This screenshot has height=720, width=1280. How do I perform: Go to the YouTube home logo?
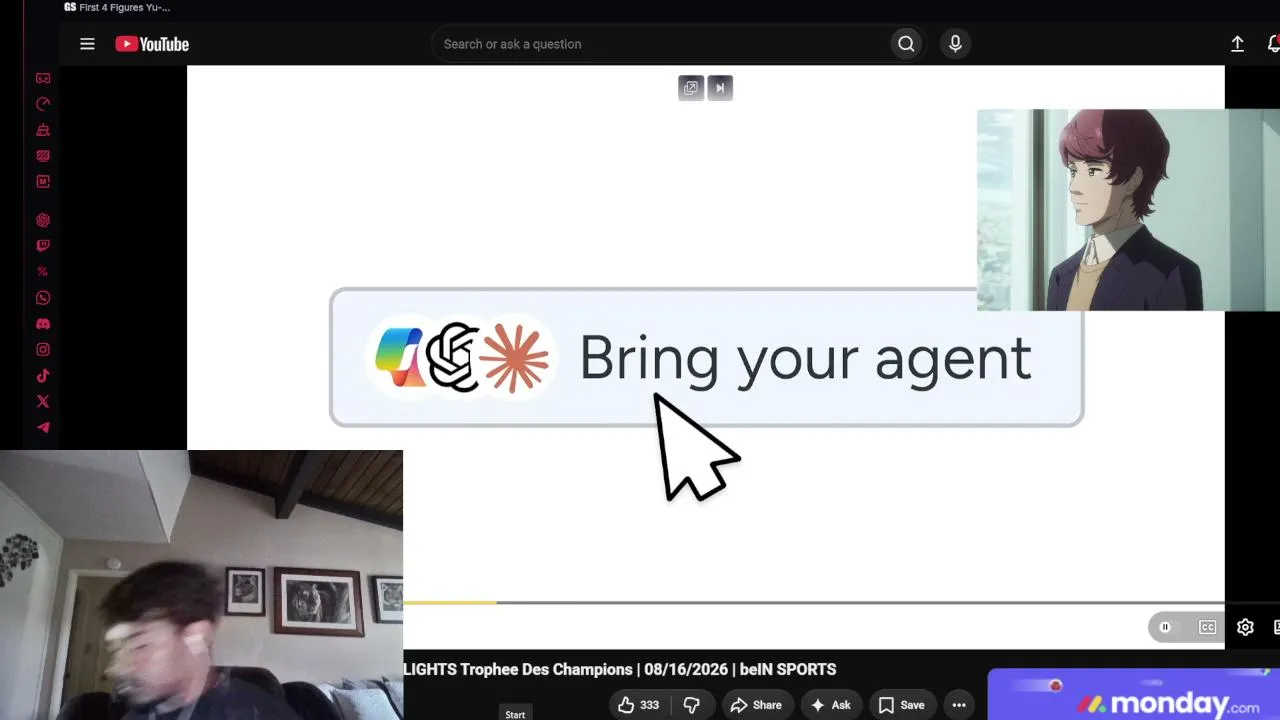(x=152, y=44)
